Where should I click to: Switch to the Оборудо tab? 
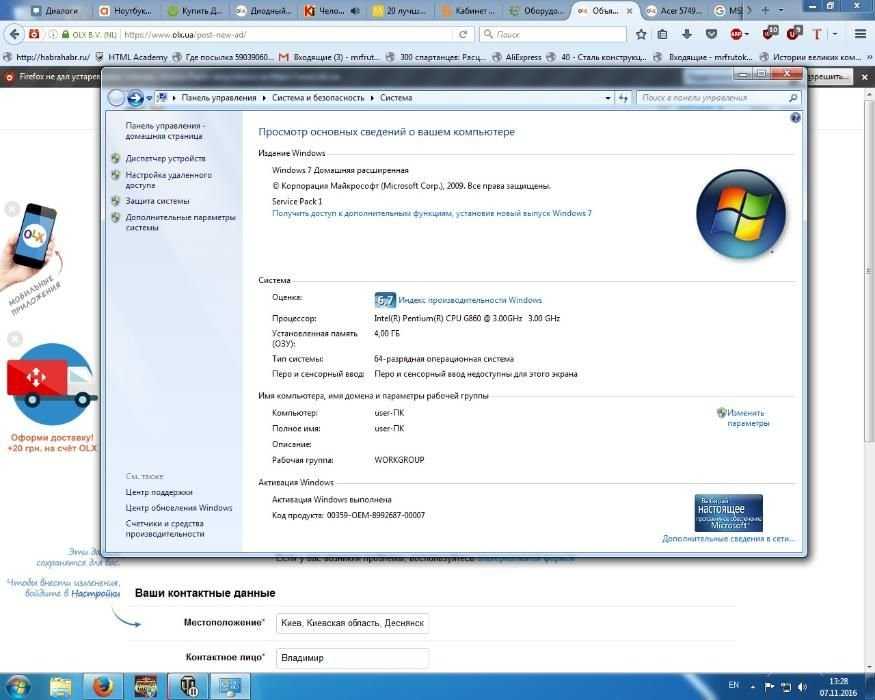(539, 11)
